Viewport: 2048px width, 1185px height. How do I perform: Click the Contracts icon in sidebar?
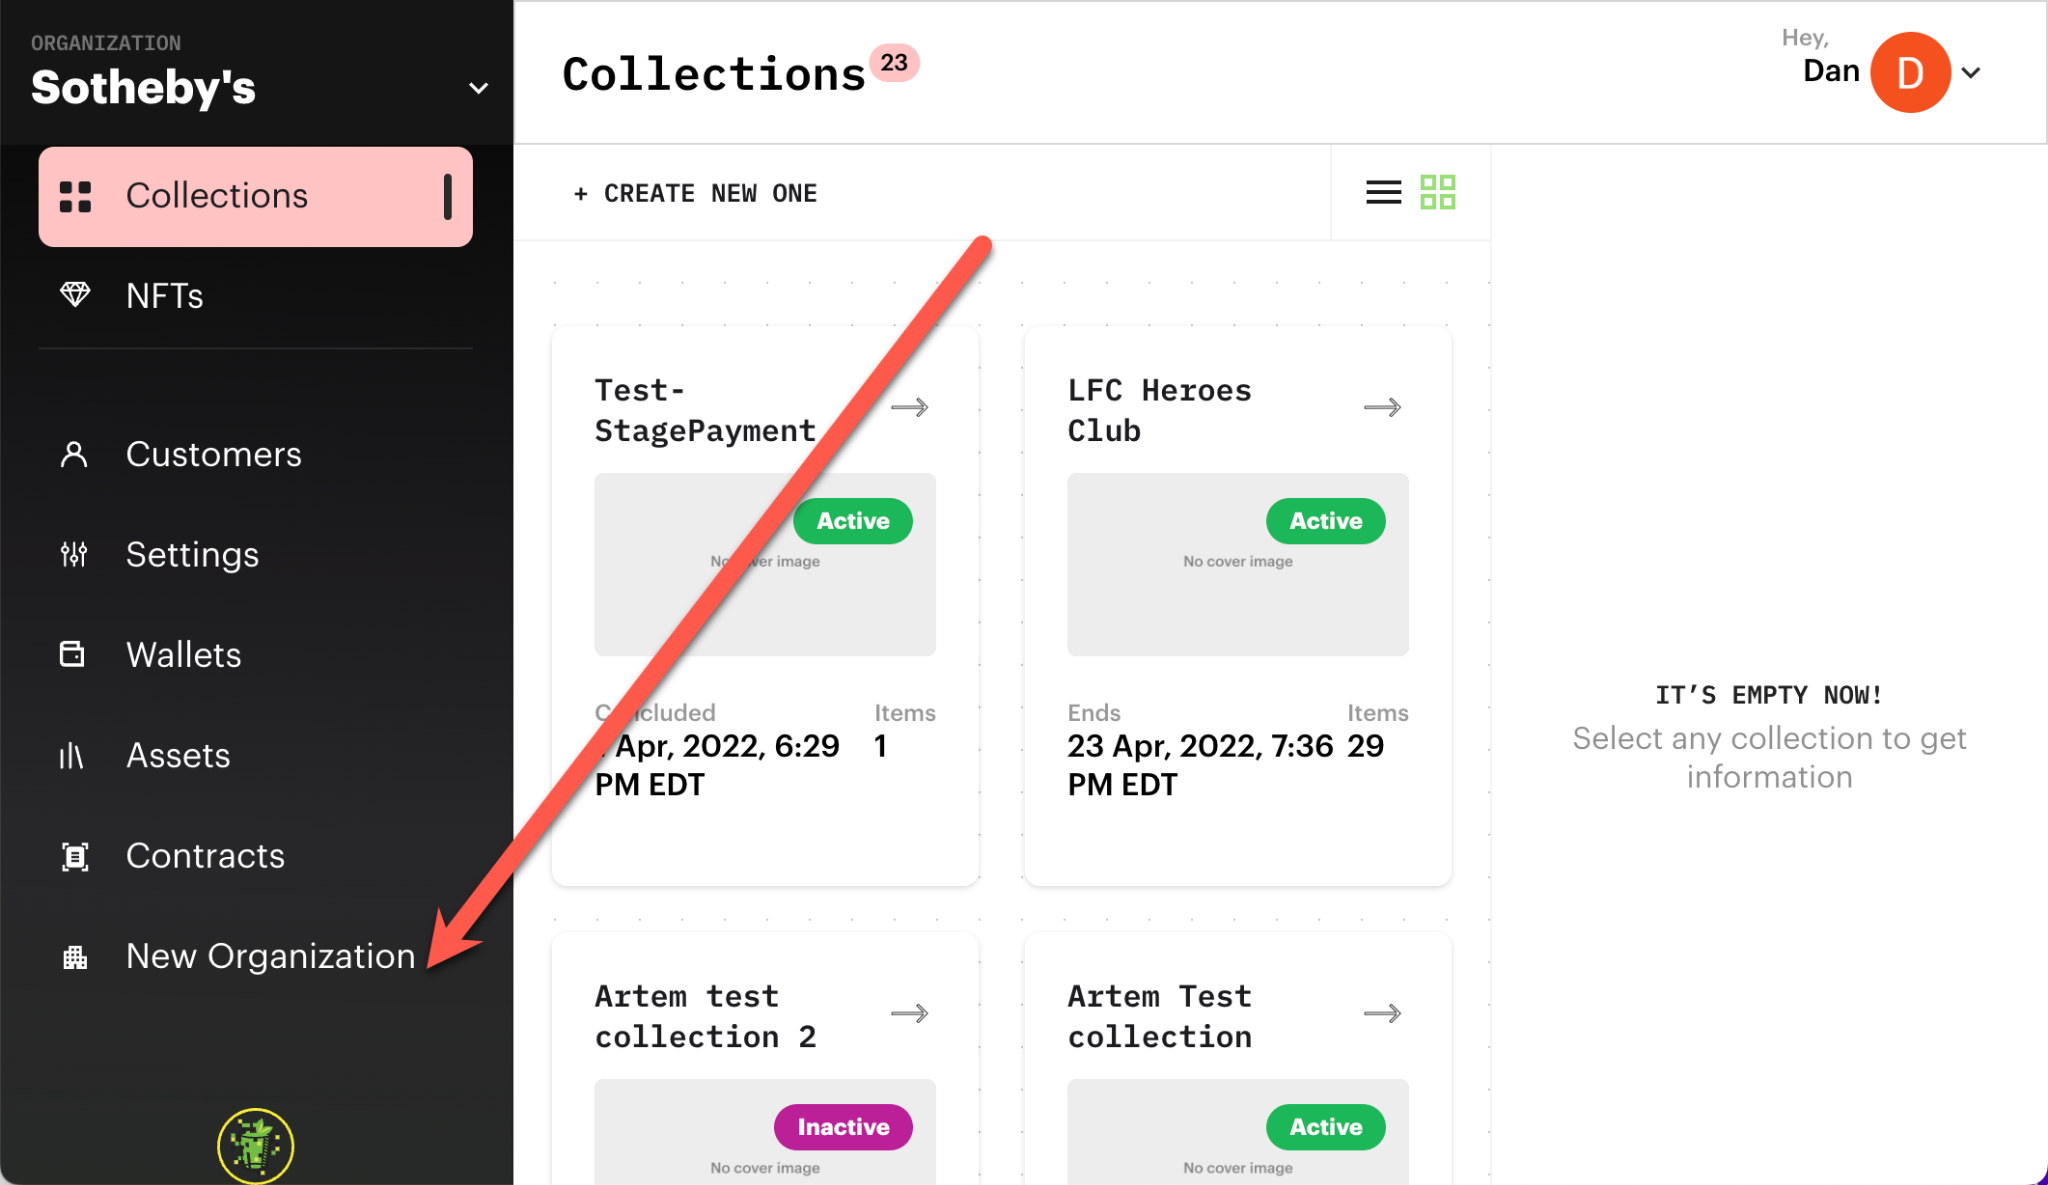(75, 856)
